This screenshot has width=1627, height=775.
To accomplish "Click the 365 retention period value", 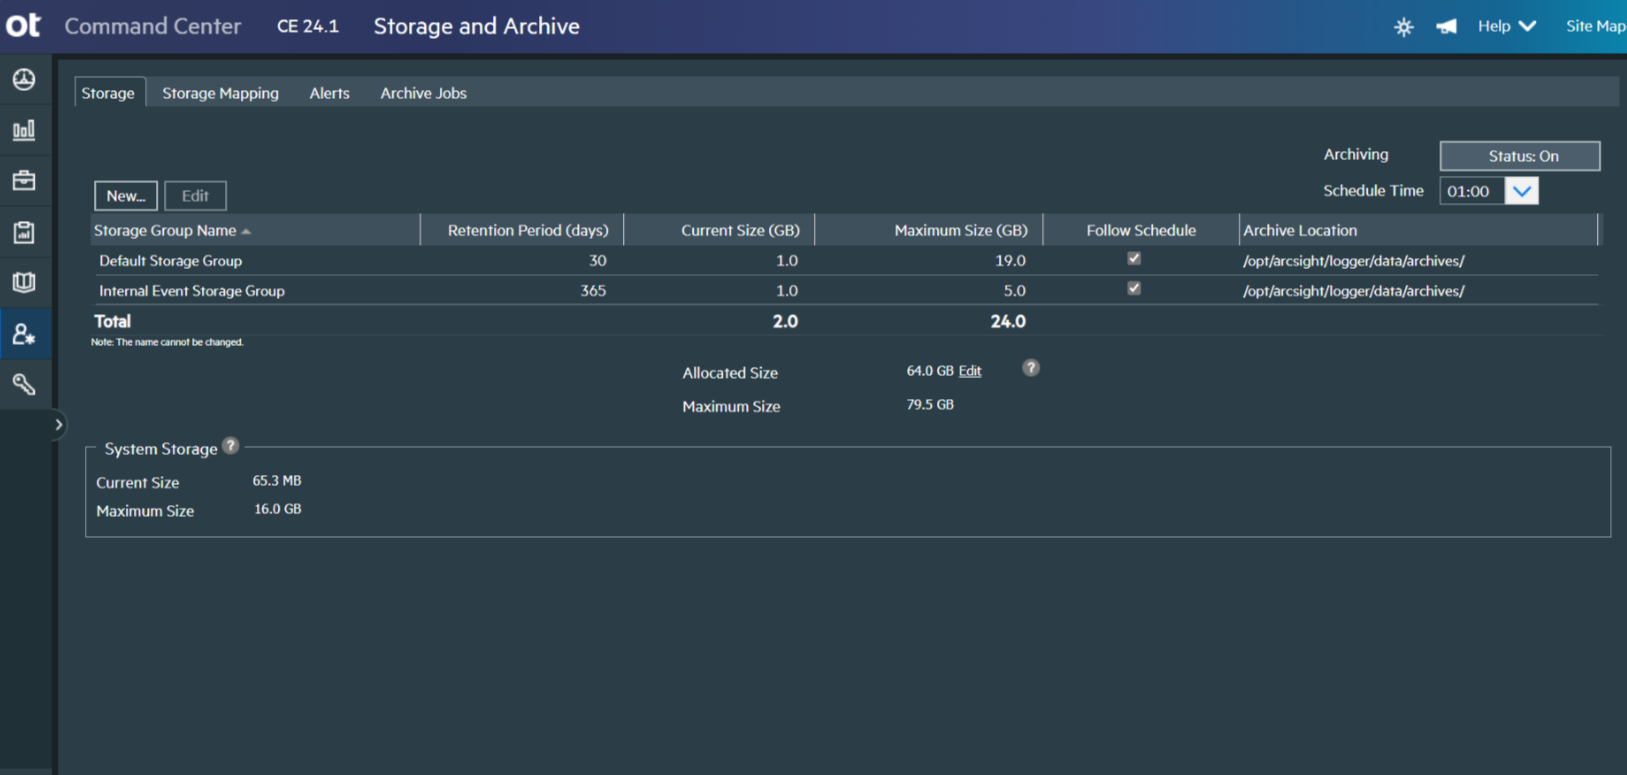I will [593, 291].
